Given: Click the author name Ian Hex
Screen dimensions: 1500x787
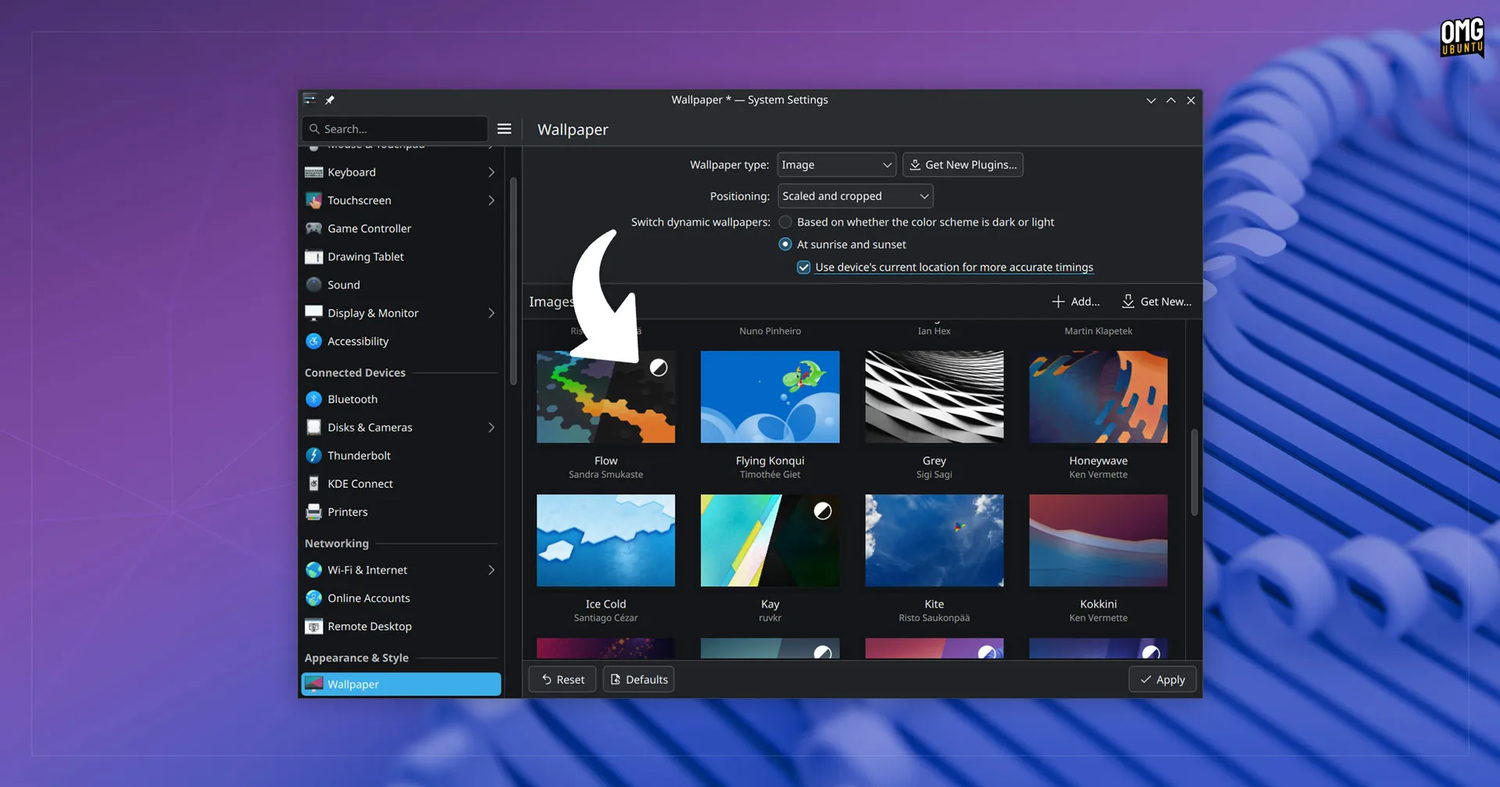Looking at the screenshot, I should click(x=934, y=331).
